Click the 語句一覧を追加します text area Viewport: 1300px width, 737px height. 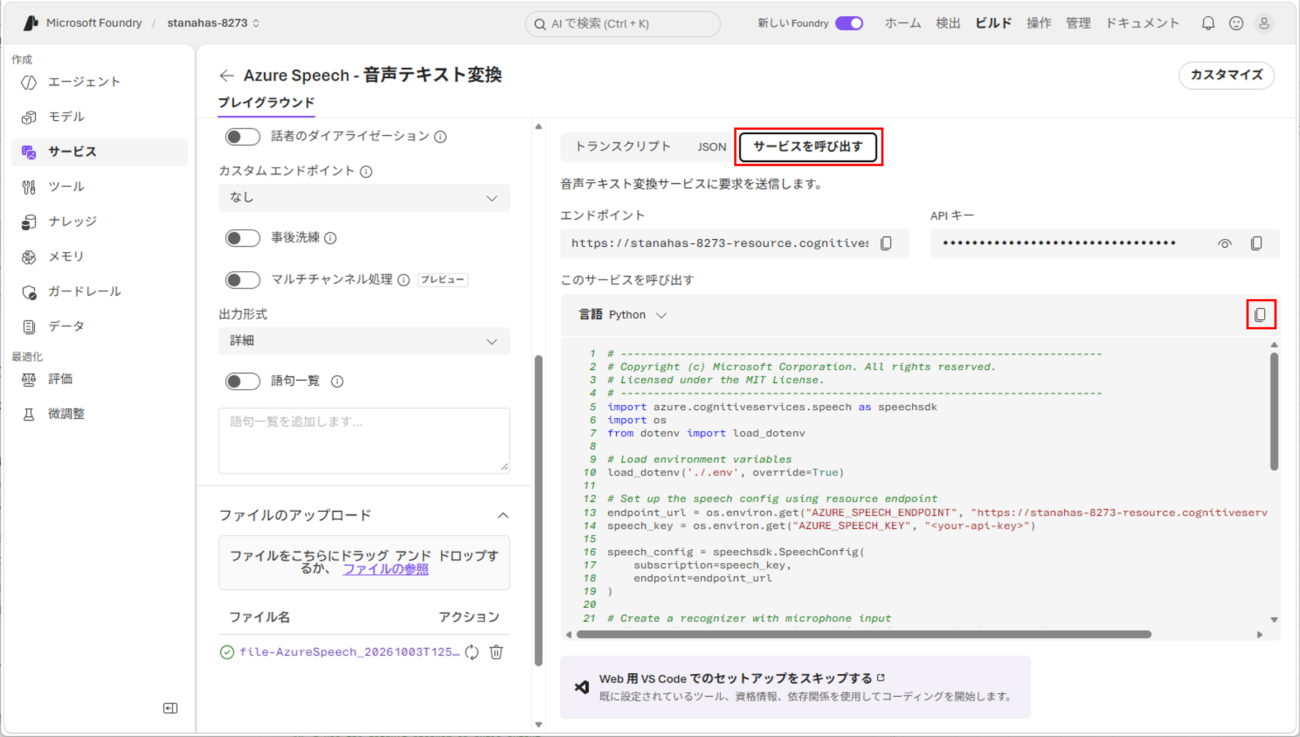364,440
